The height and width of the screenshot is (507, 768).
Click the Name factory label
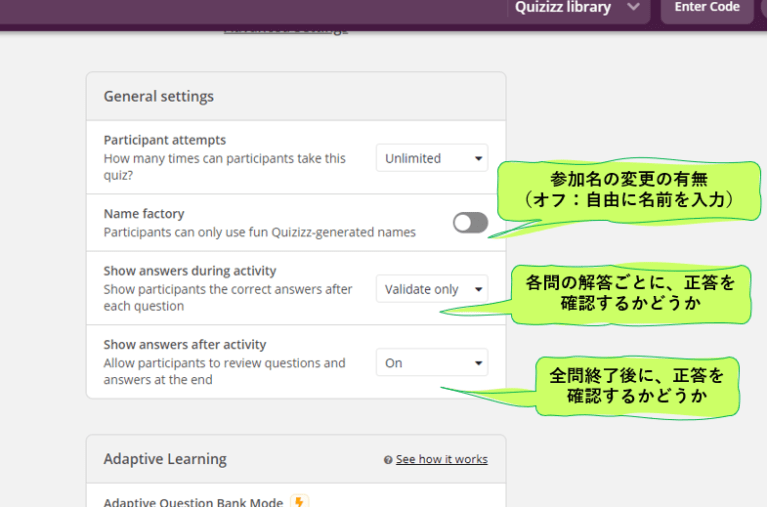144,214
